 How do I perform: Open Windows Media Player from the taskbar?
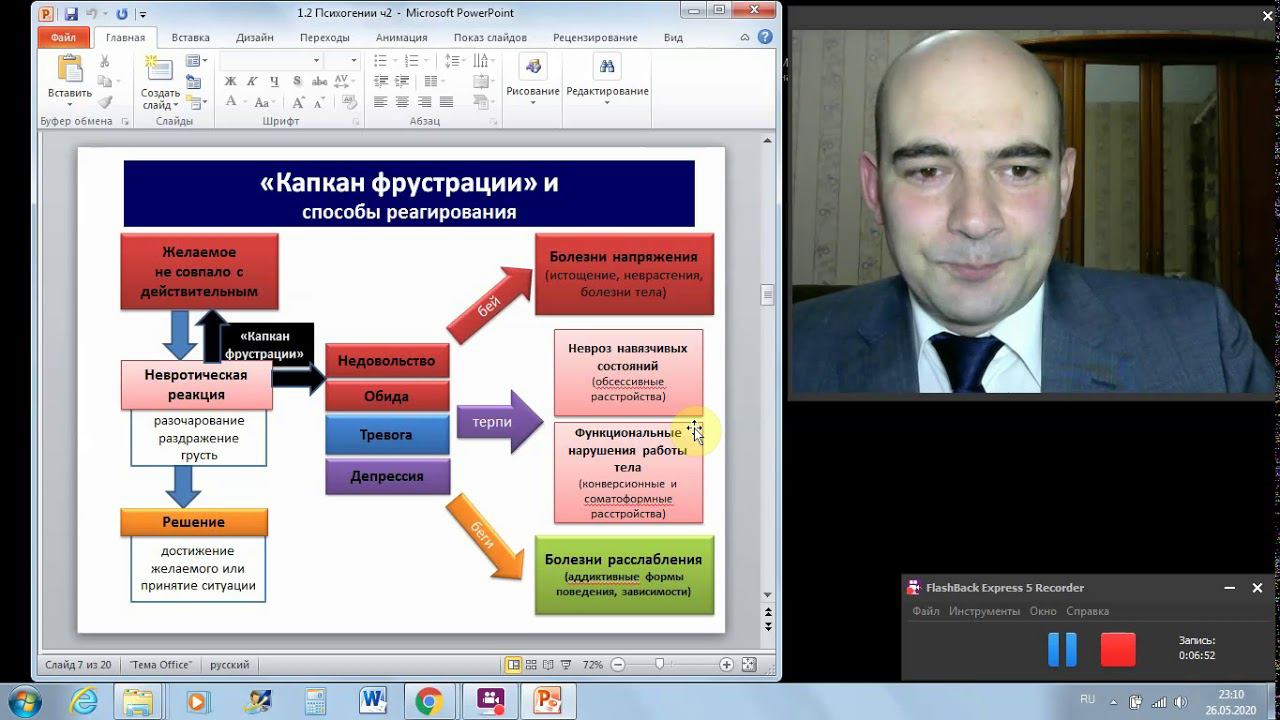198,701
